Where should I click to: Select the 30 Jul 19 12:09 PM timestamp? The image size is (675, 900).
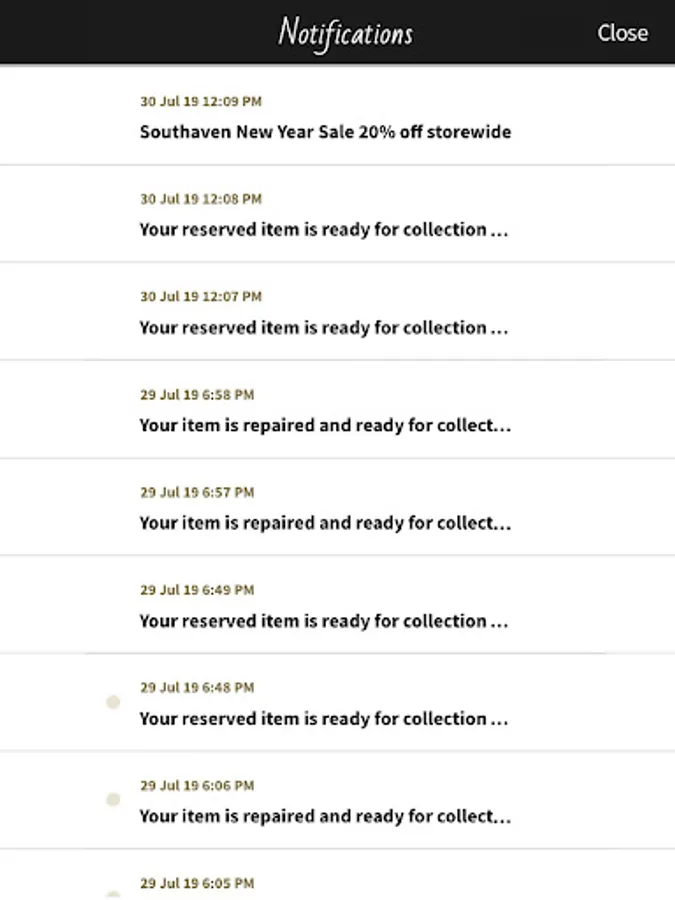(x=201, y=102)
